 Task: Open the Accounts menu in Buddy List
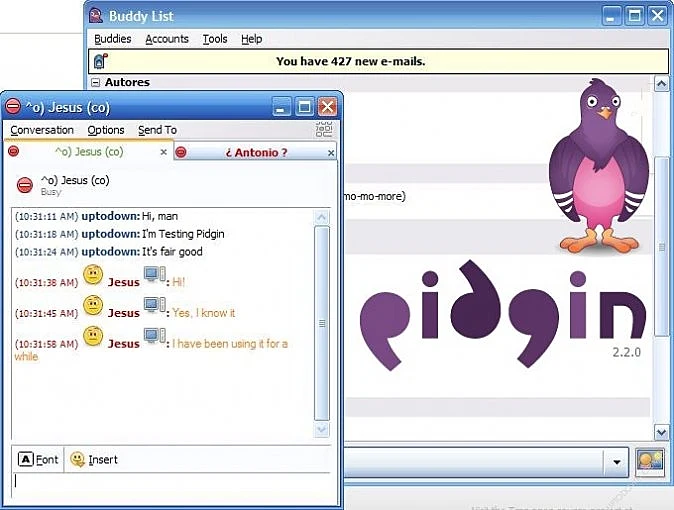(x=167, y=39)
